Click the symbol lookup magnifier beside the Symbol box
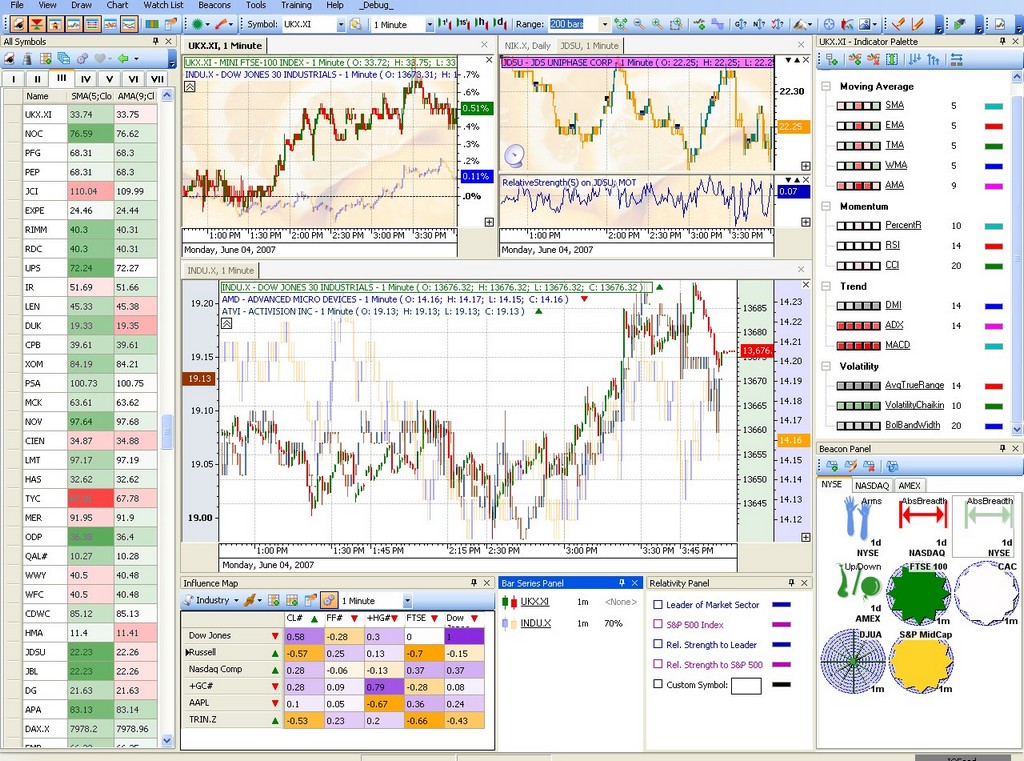This screenshot has width=1024, height=761. click(x=356, y=24)
